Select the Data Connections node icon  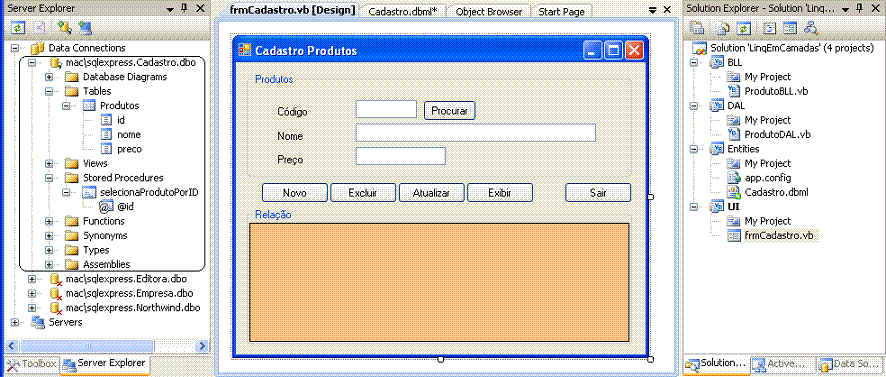(37, 48)
